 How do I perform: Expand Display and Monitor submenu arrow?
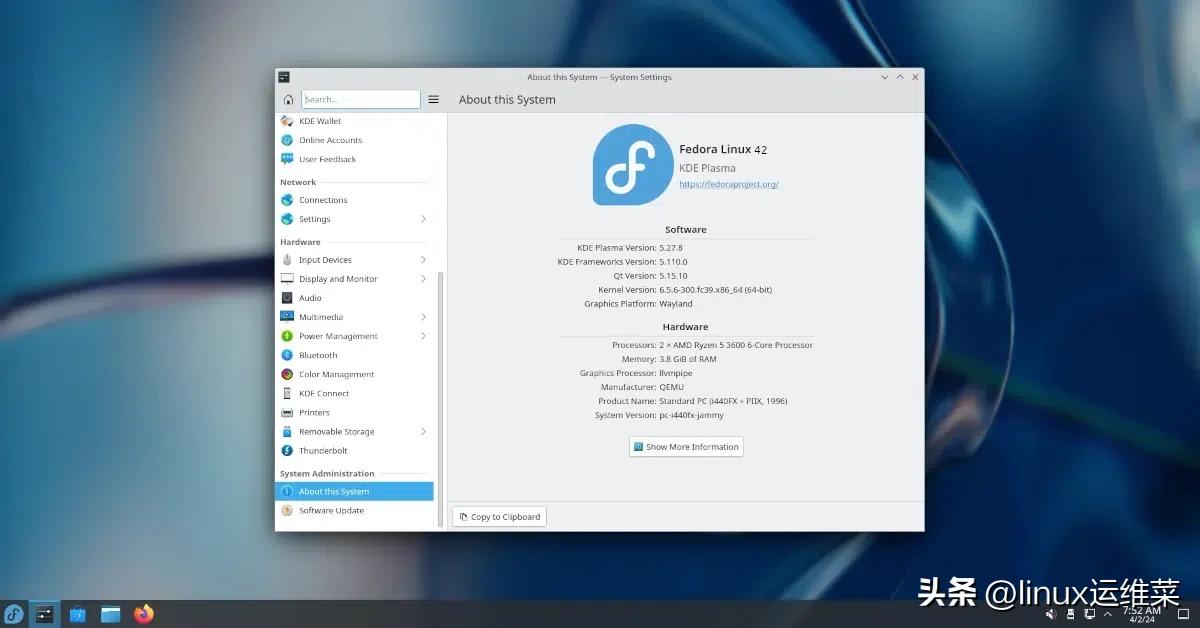coord(423,279)
